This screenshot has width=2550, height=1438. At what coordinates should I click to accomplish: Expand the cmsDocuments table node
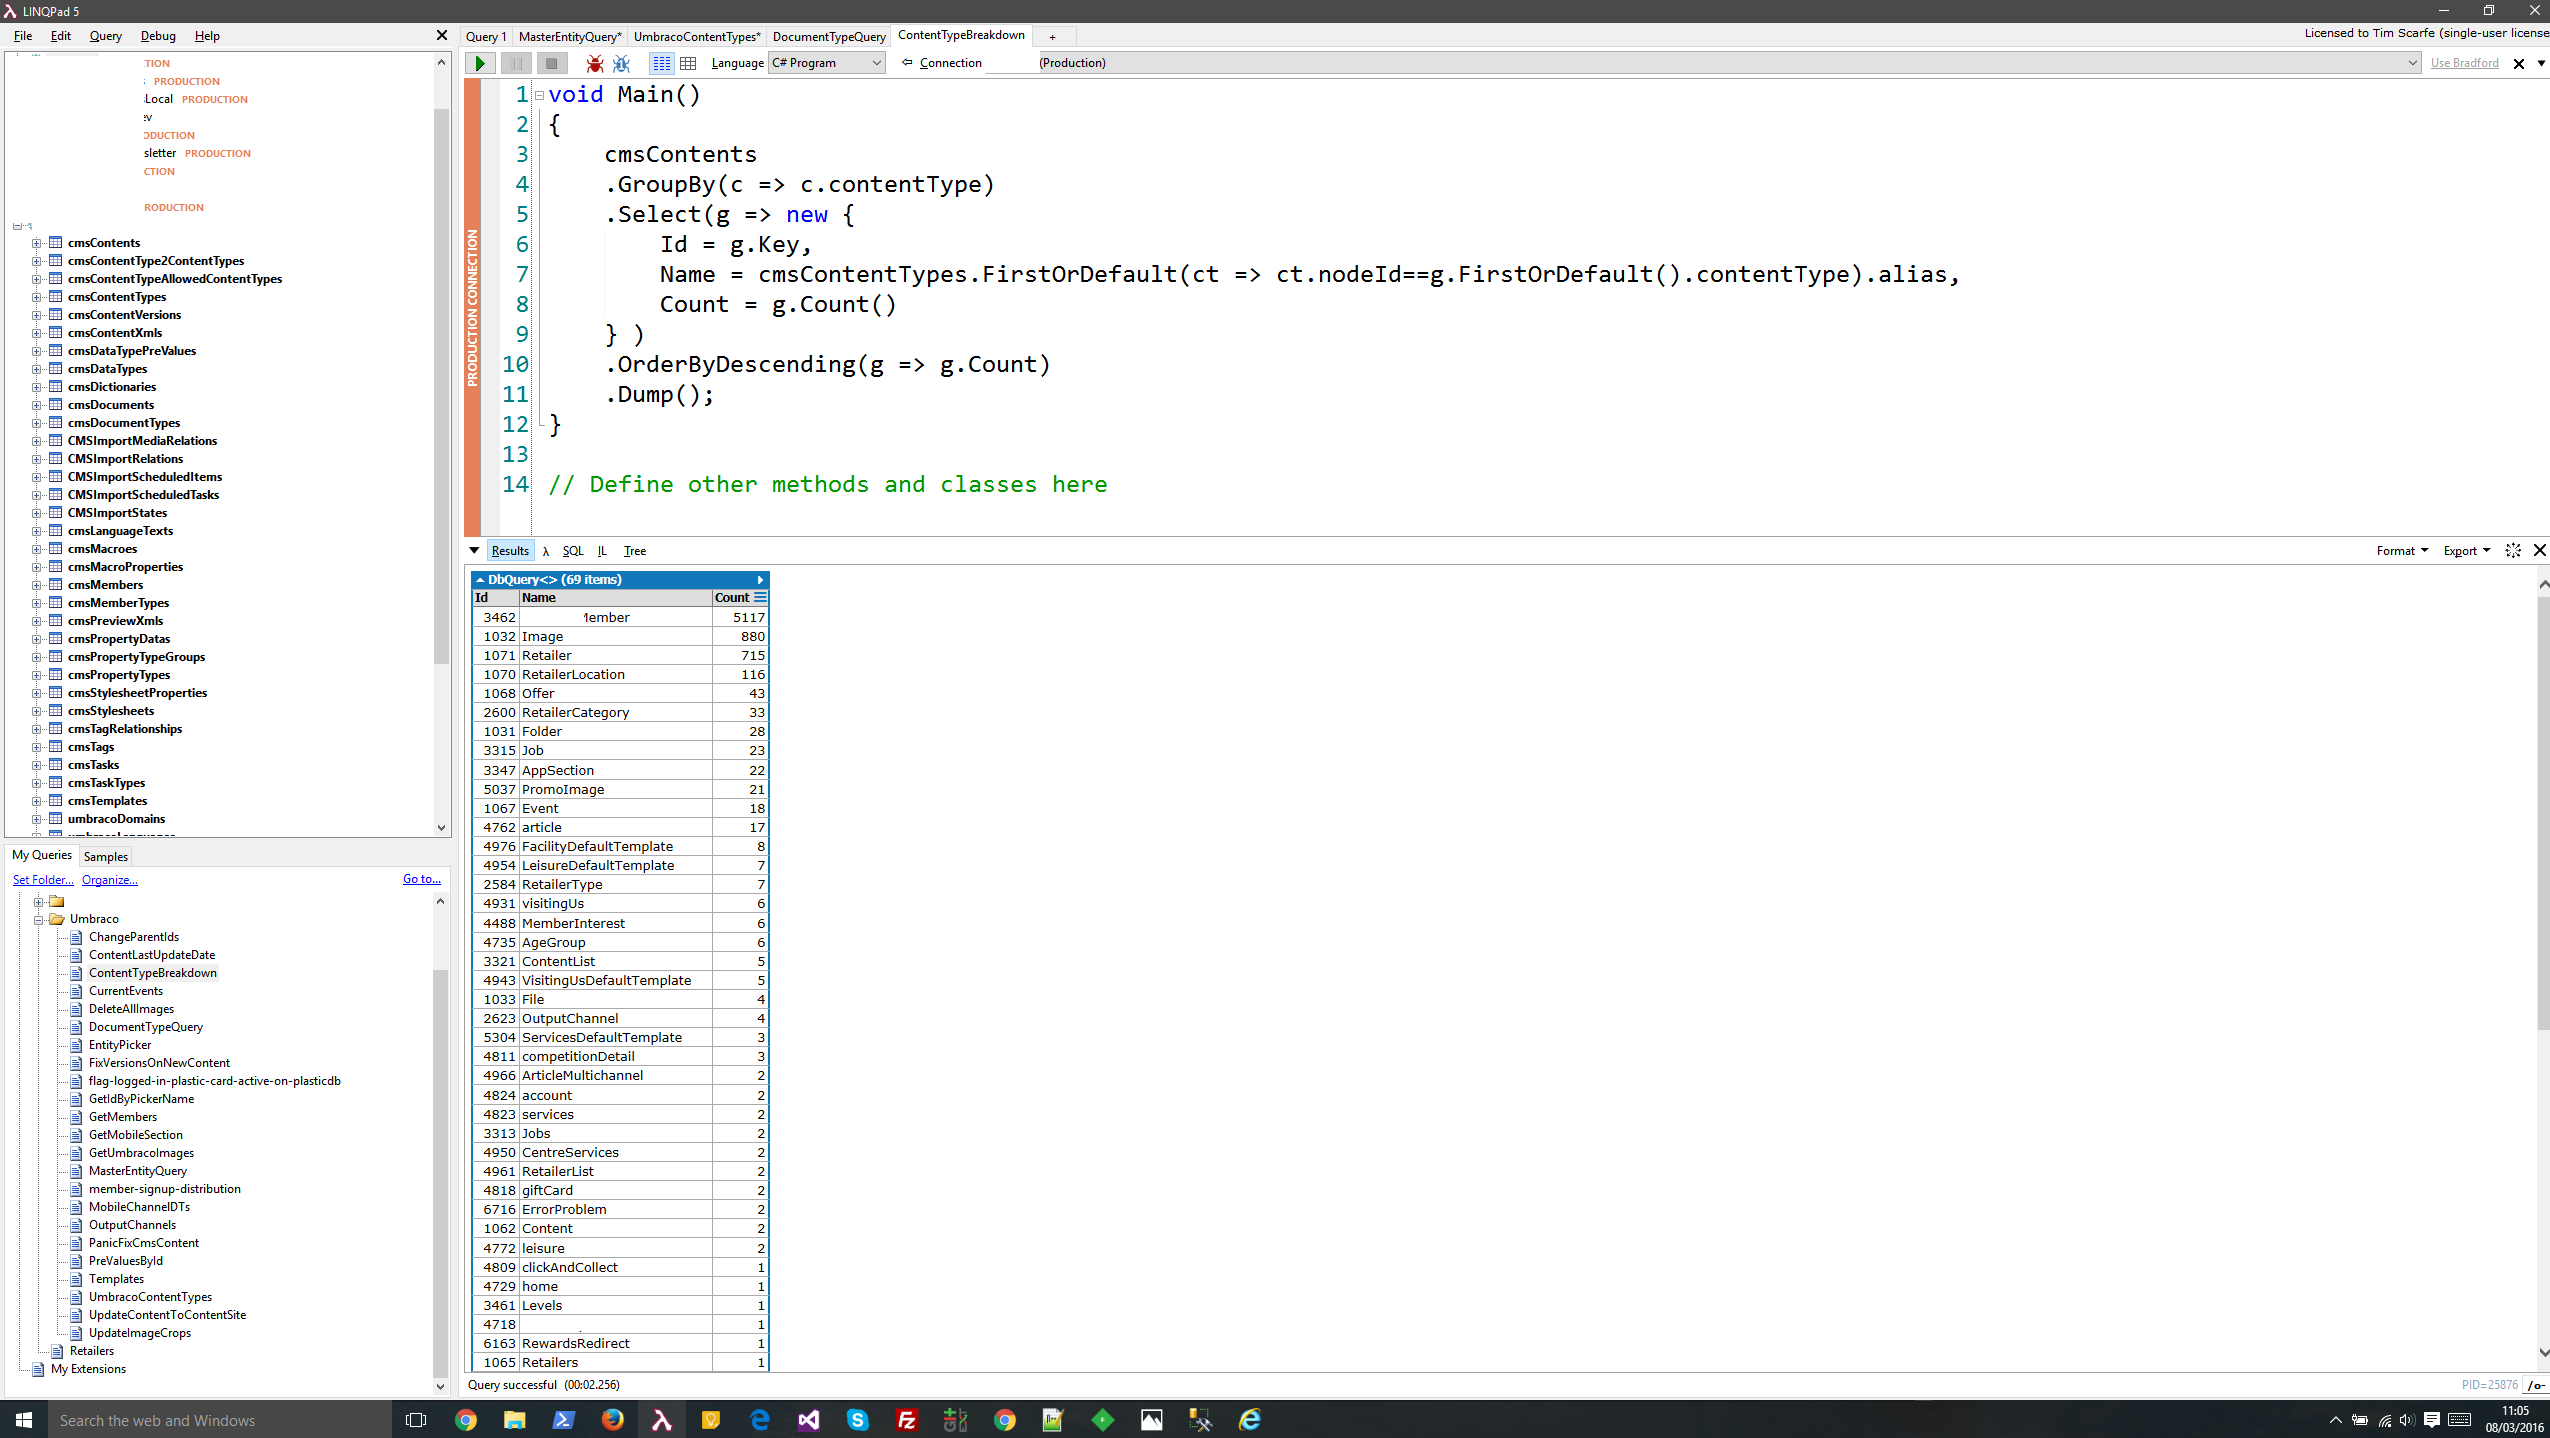36,405
